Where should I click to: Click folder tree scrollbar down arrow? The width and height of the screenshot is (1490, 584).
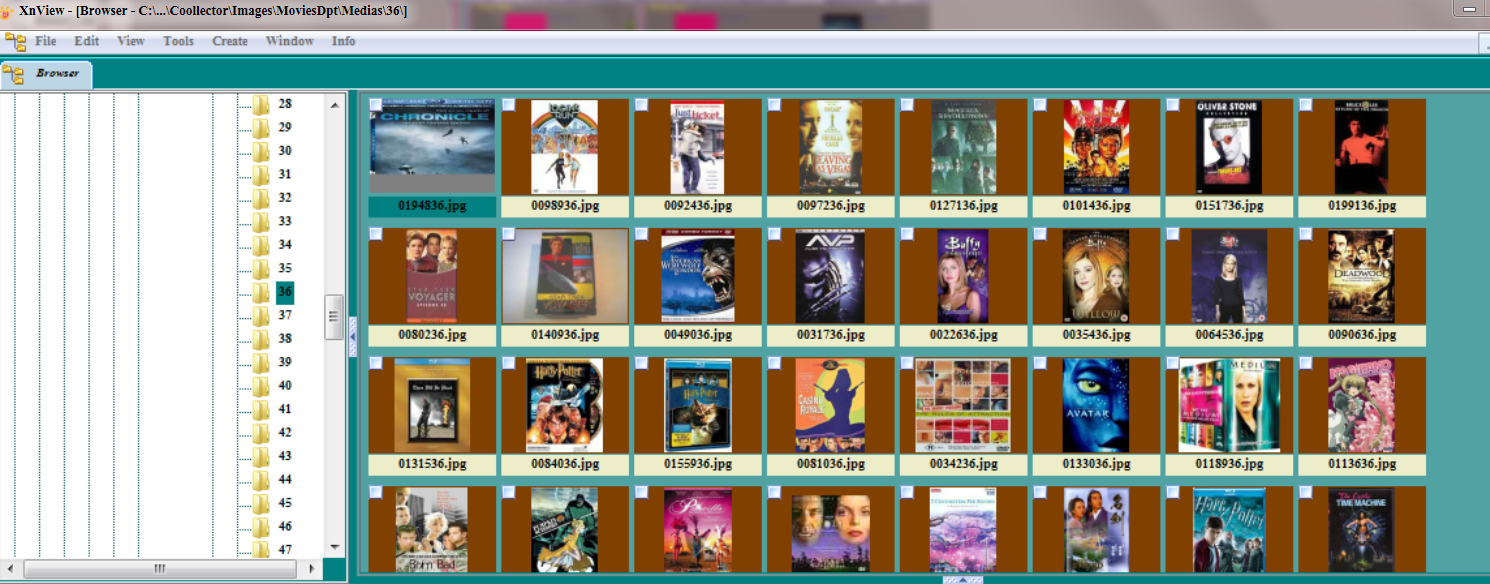tap(335, 548)
